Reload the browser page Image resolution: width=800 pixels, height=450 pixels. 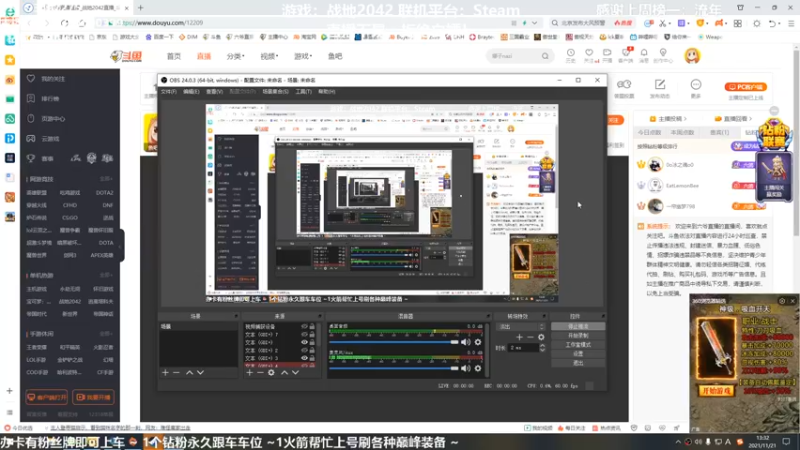coord(64,23)
